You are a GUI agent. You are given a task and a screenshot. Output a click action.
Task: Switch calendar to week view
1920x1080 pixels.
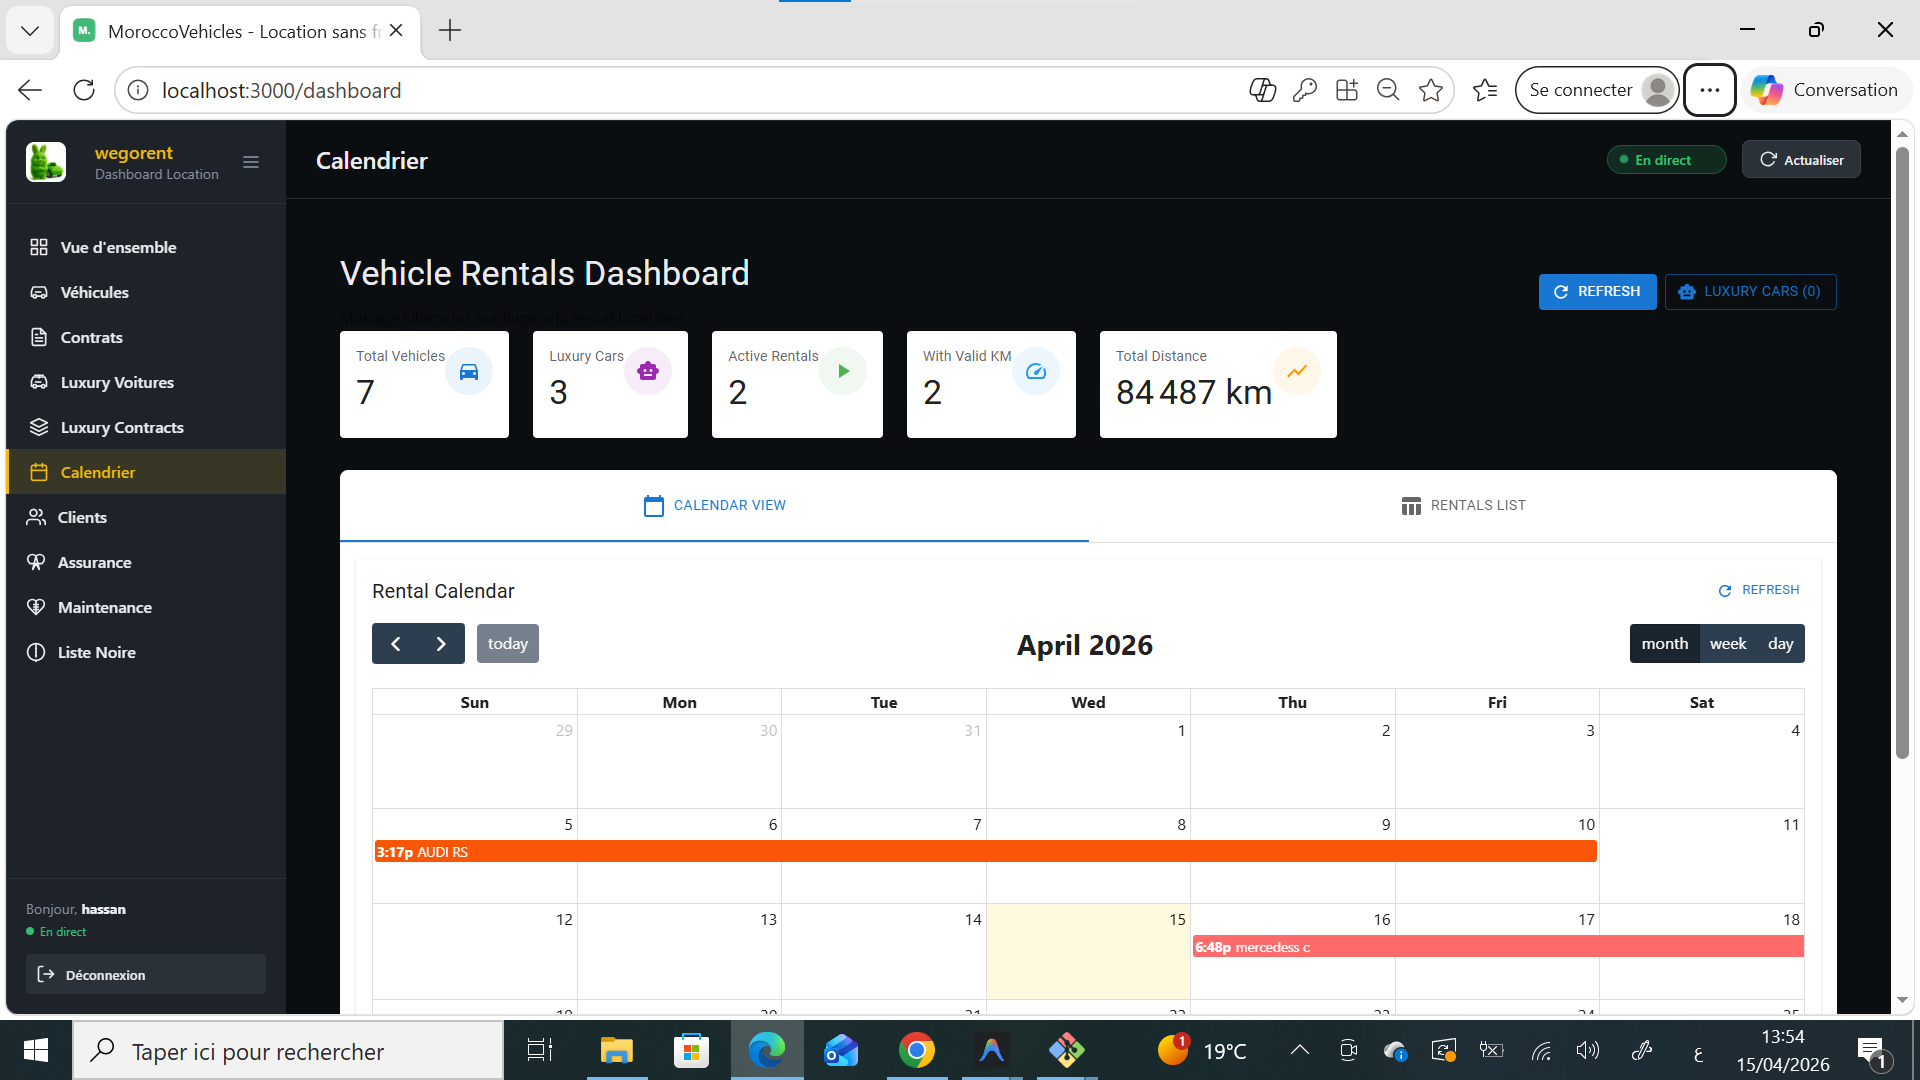pos(1727,644)
